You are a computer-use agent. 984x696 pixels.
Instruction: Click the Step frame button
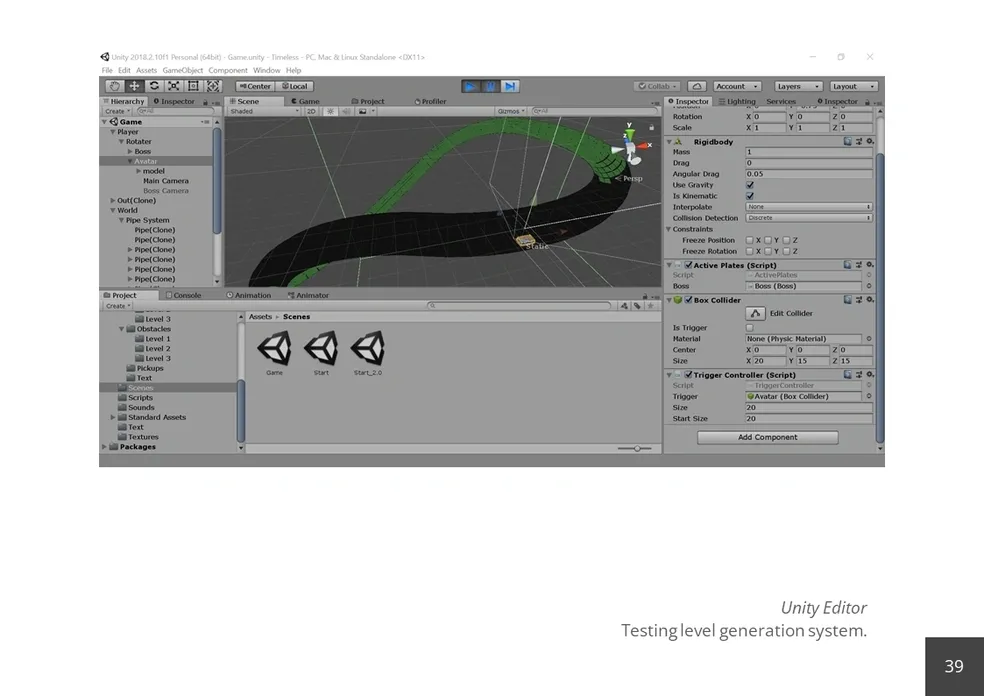tap(510, 87)
